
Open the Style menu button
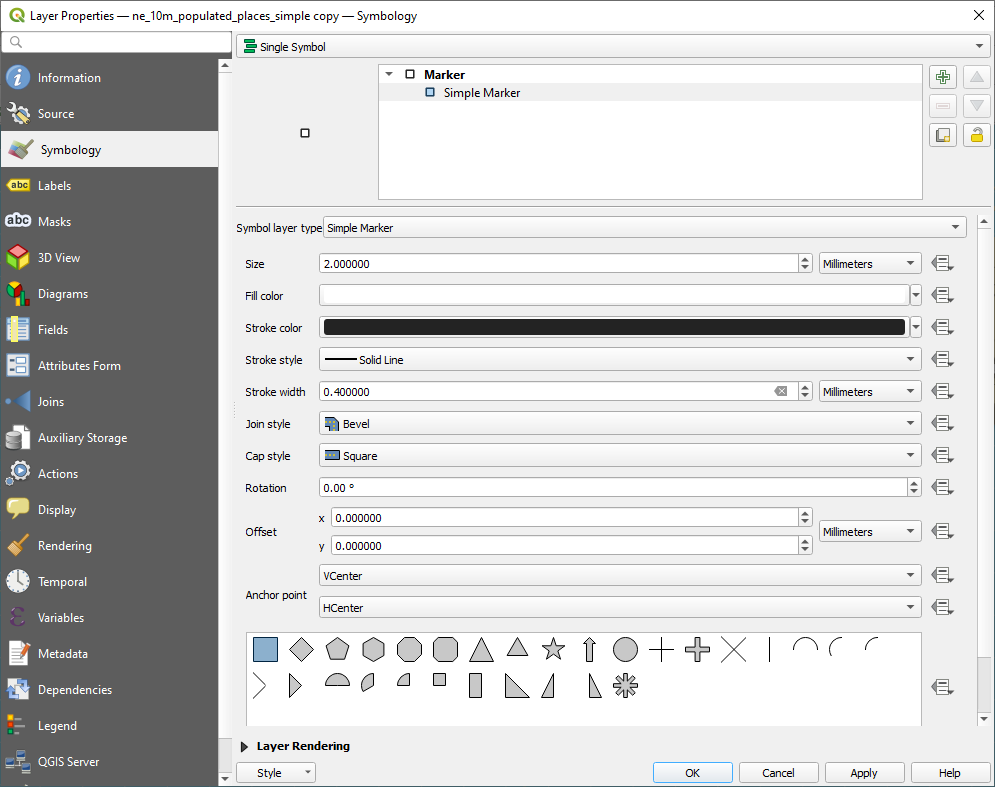275,772
